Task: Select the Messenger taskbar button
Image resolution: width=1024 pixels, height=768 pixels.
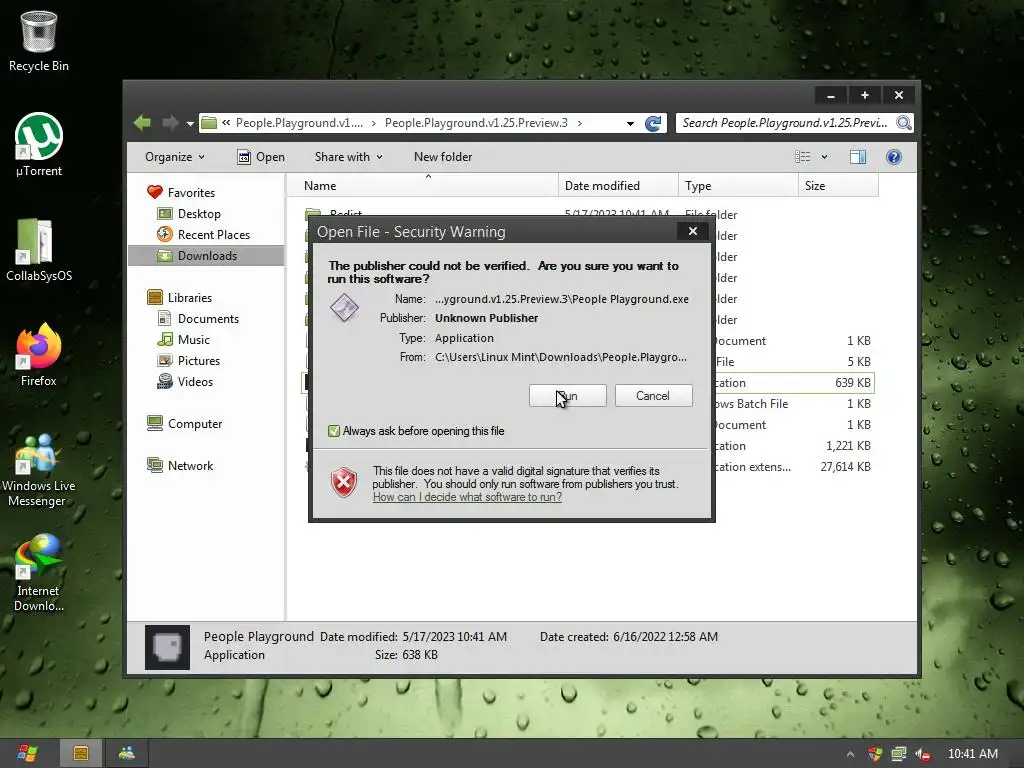Action: point(127,753)
